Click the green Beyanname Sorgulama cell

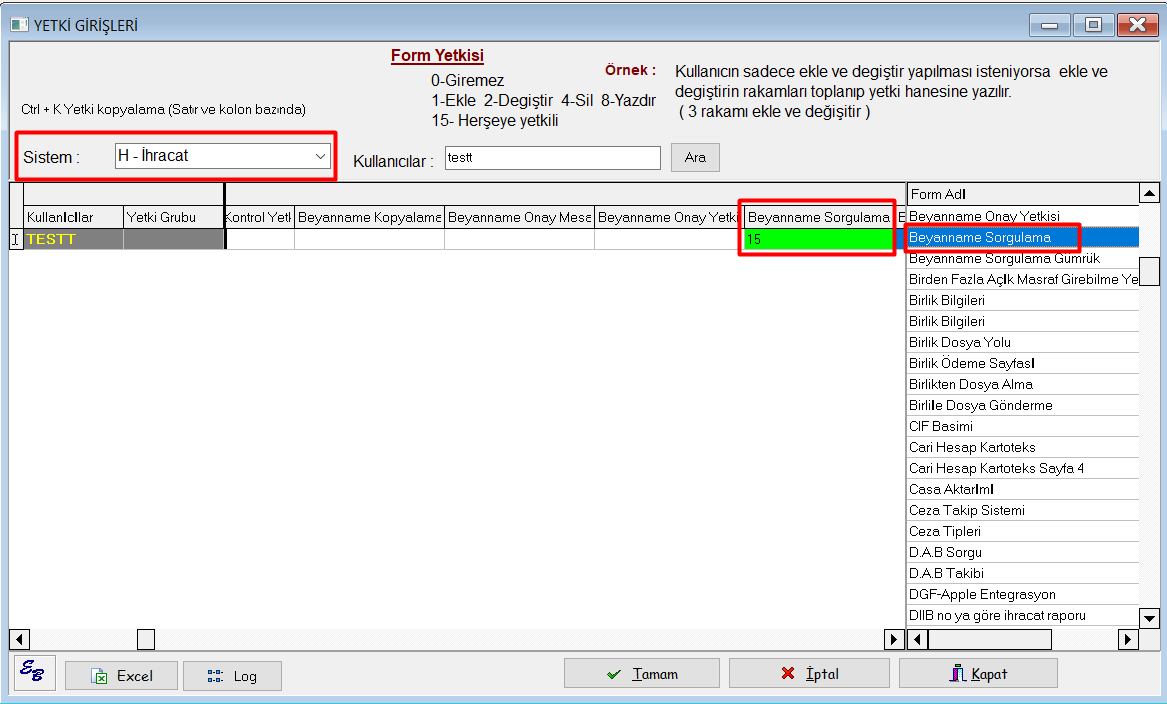click(x=817, y=239)
